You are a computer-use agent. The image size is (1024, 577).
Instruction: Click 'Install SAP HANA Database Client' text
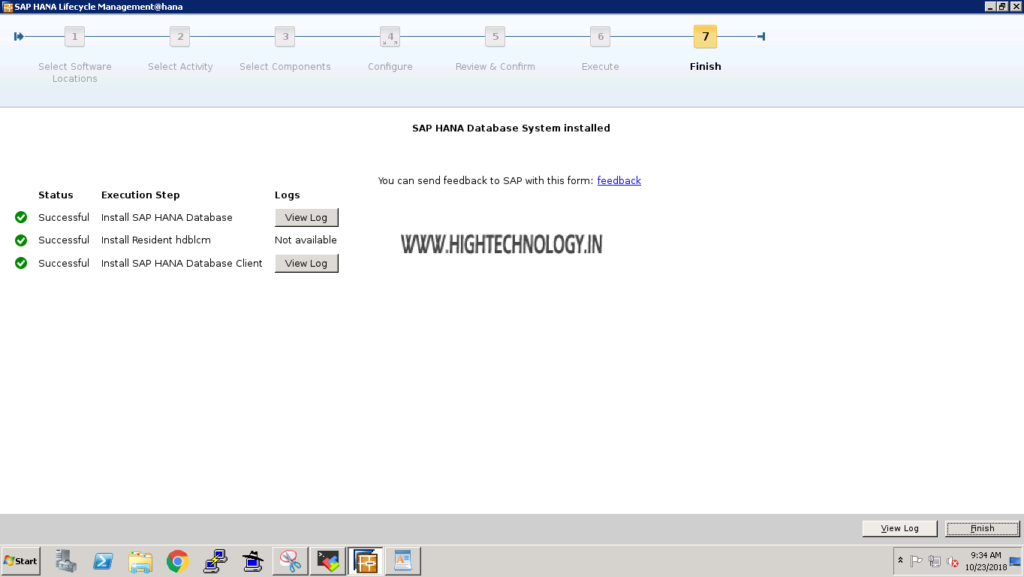[182, 263]
